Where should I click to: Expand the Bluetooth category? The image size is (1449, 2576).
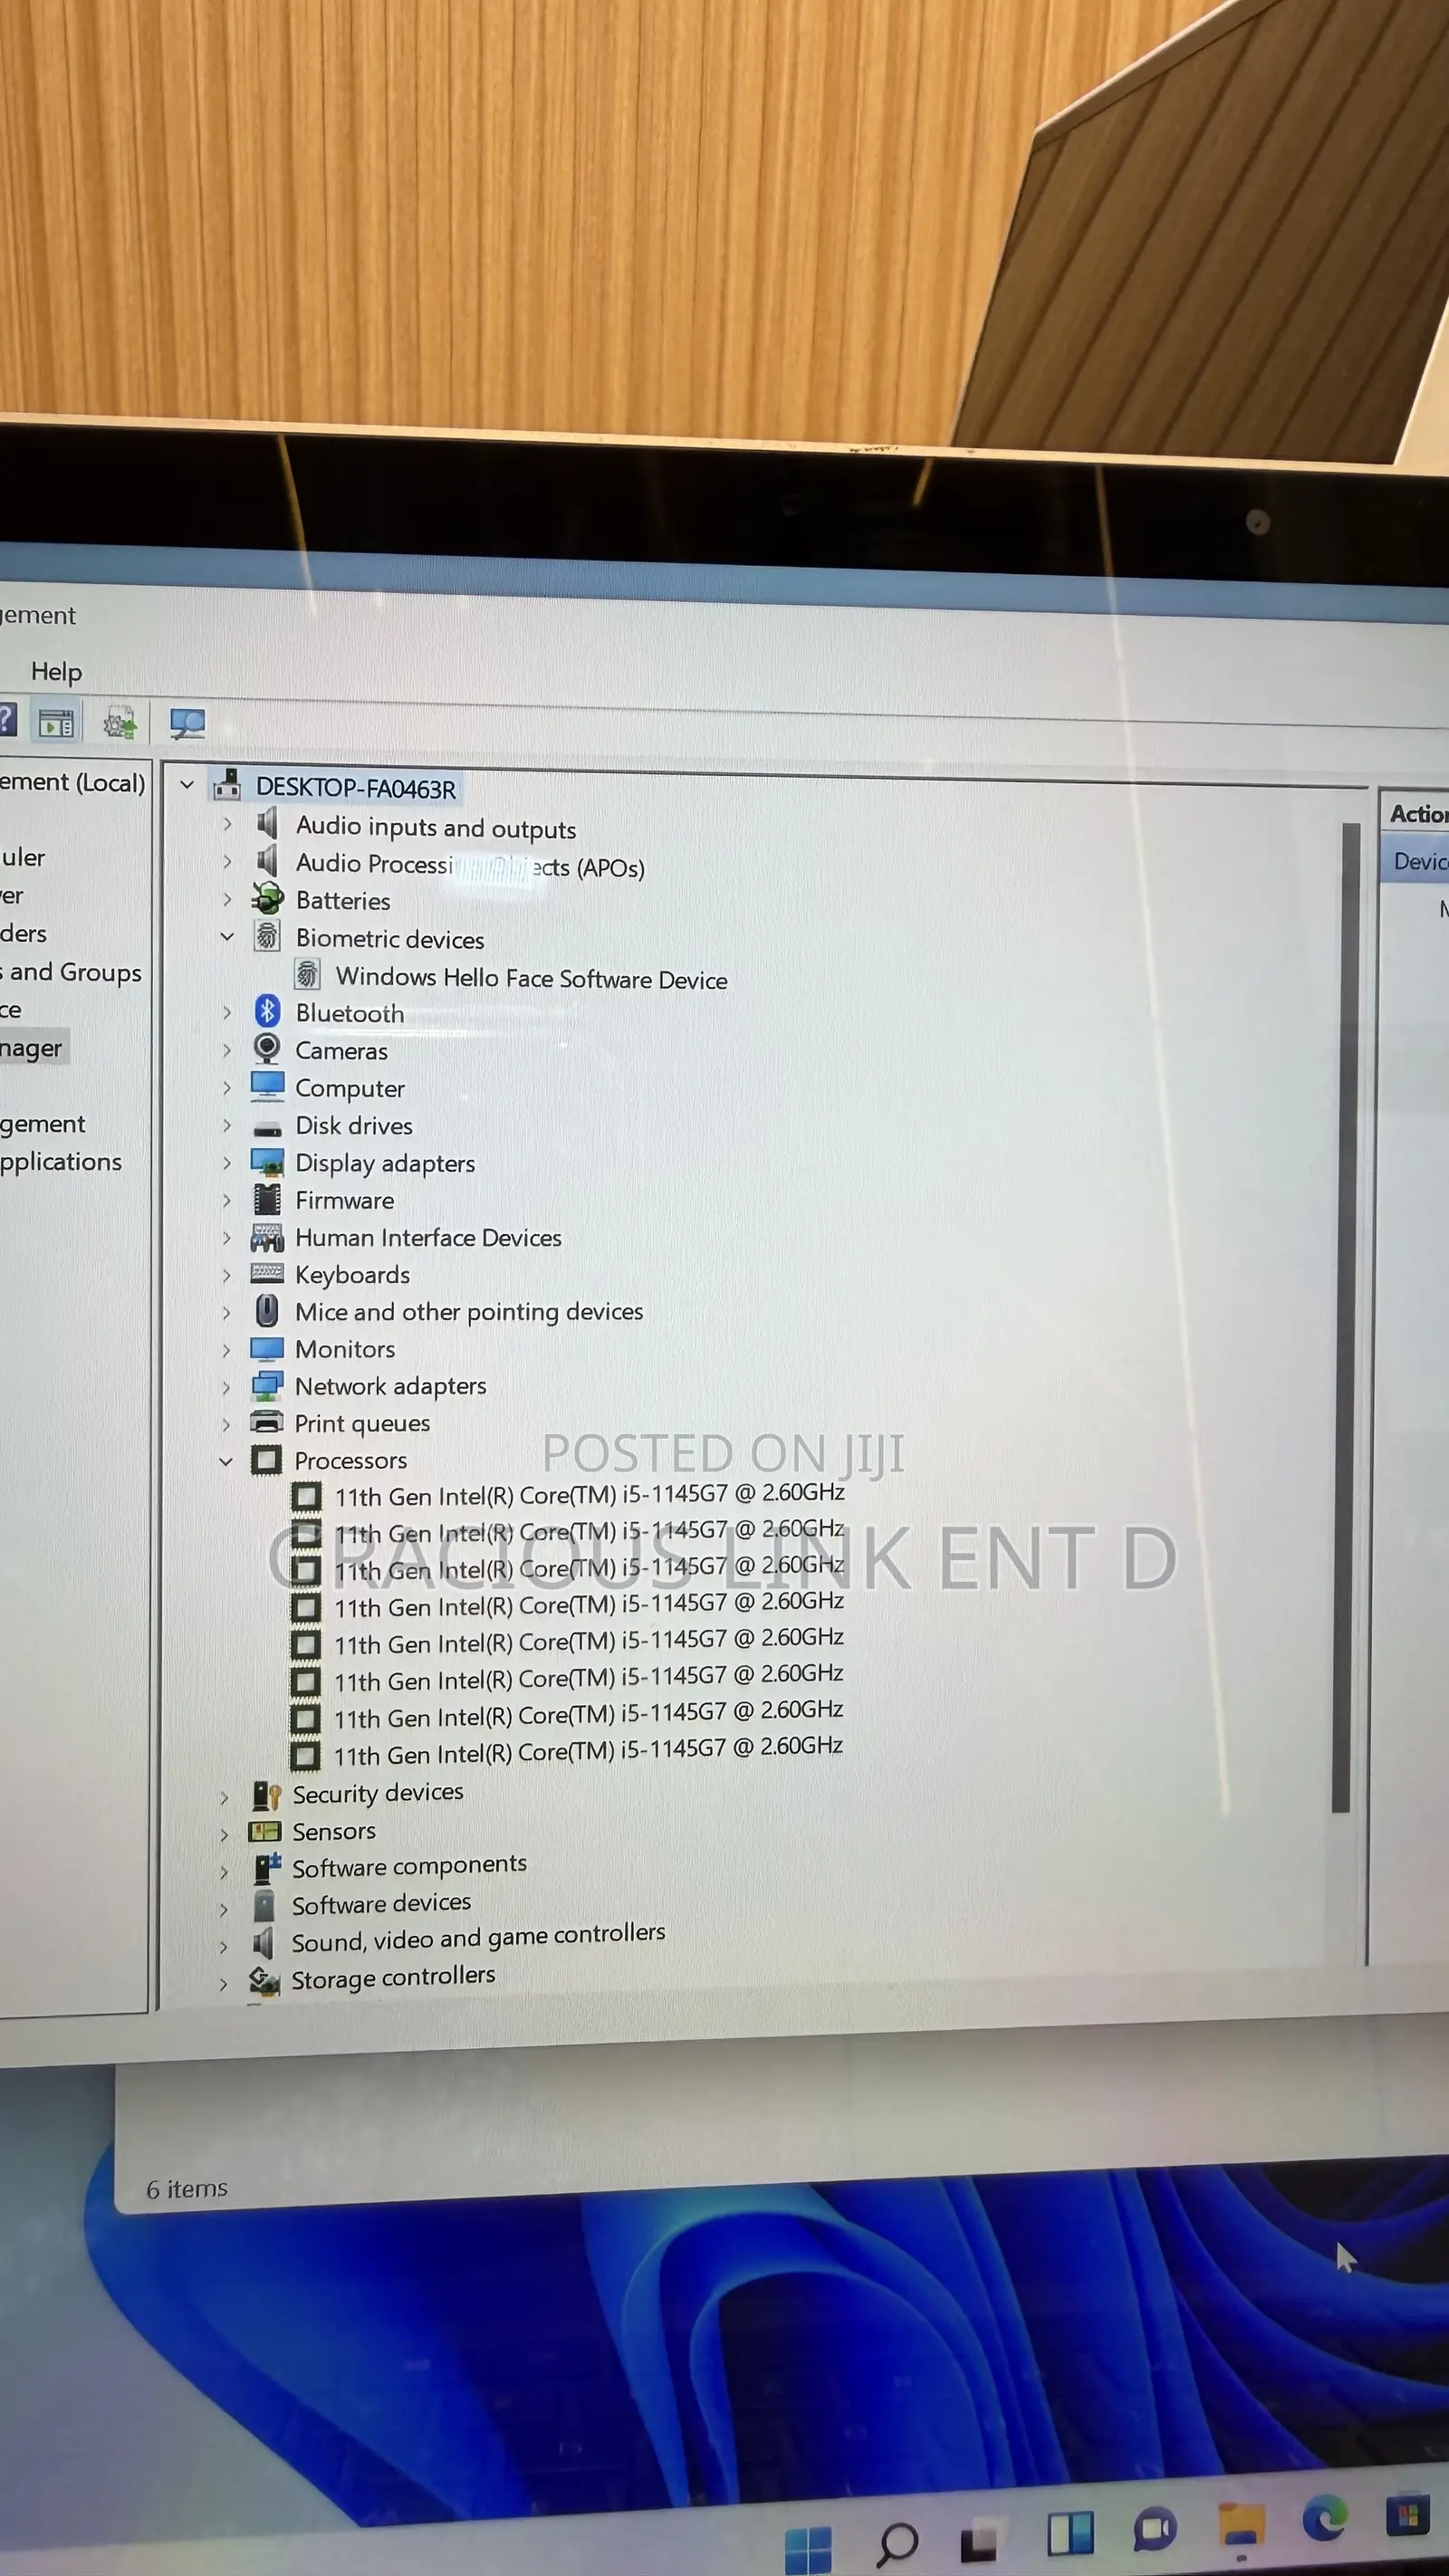[227, 1013]
